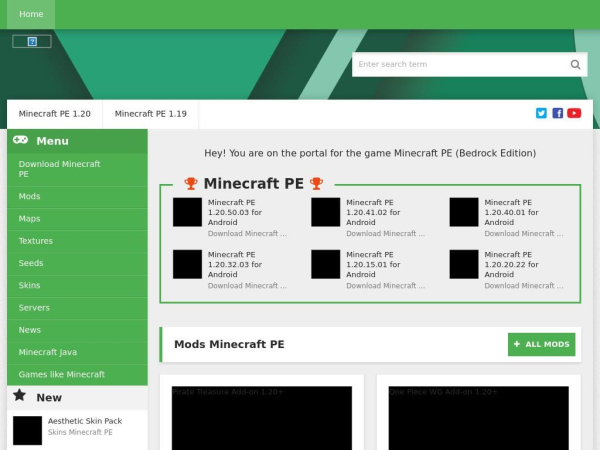Click the Bedrock Edition portal welcome text
The width and height of the screenshot is (600, 450).
pyautogui.click(x=370, y=153)
